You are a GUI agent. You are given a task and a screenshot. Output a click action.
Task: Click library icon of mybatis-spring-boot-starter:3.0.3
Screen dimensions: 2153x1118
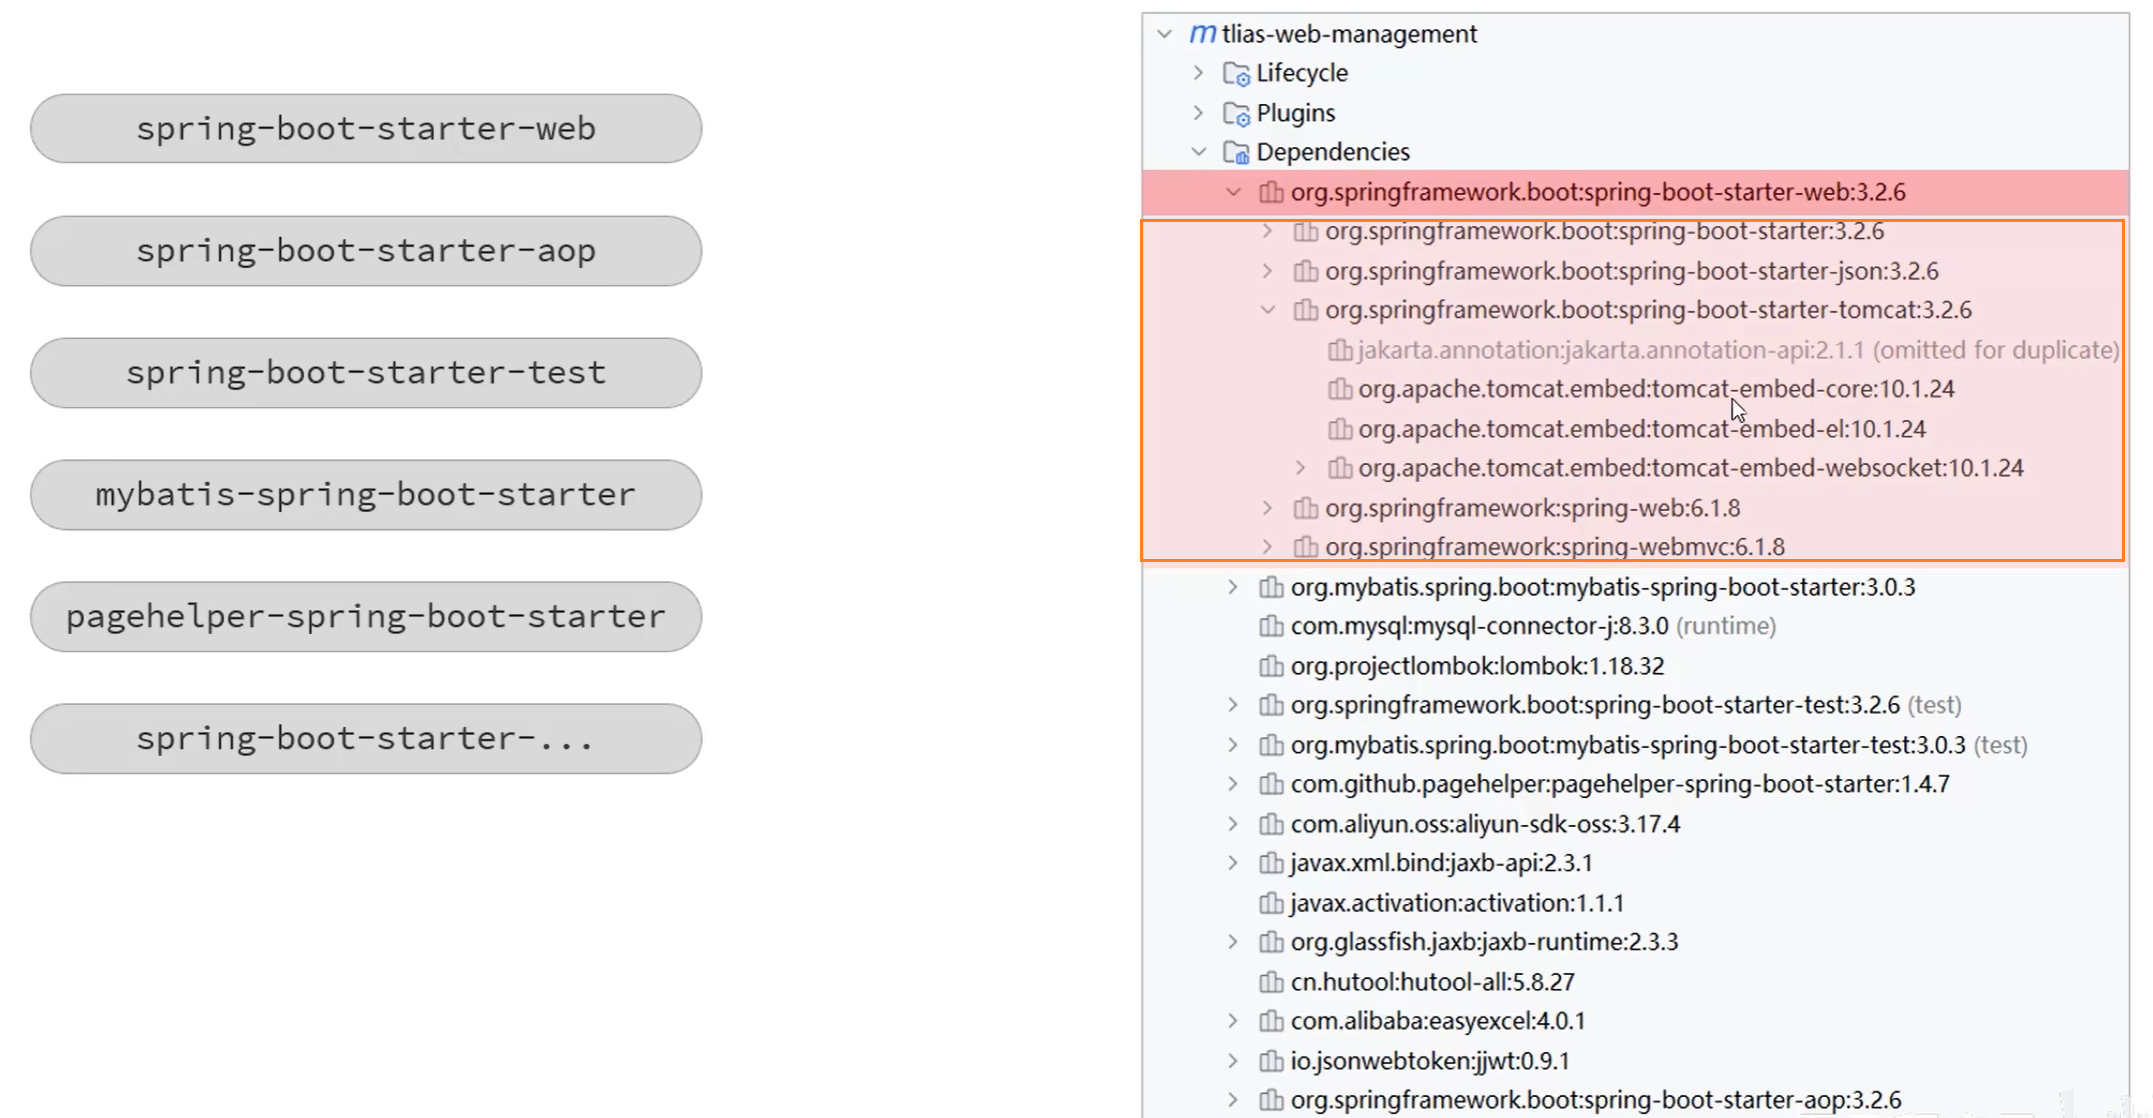1271,587
